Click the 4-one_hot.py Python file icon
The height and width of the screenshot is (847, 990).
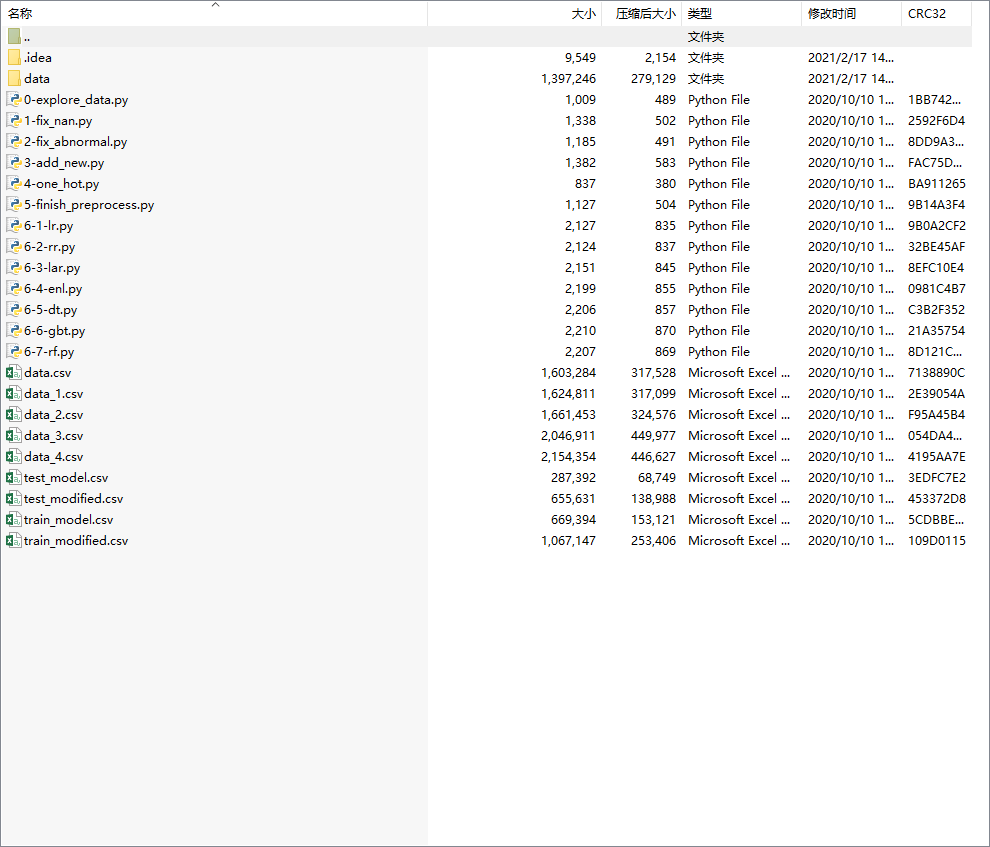click(x=14, y=184)
